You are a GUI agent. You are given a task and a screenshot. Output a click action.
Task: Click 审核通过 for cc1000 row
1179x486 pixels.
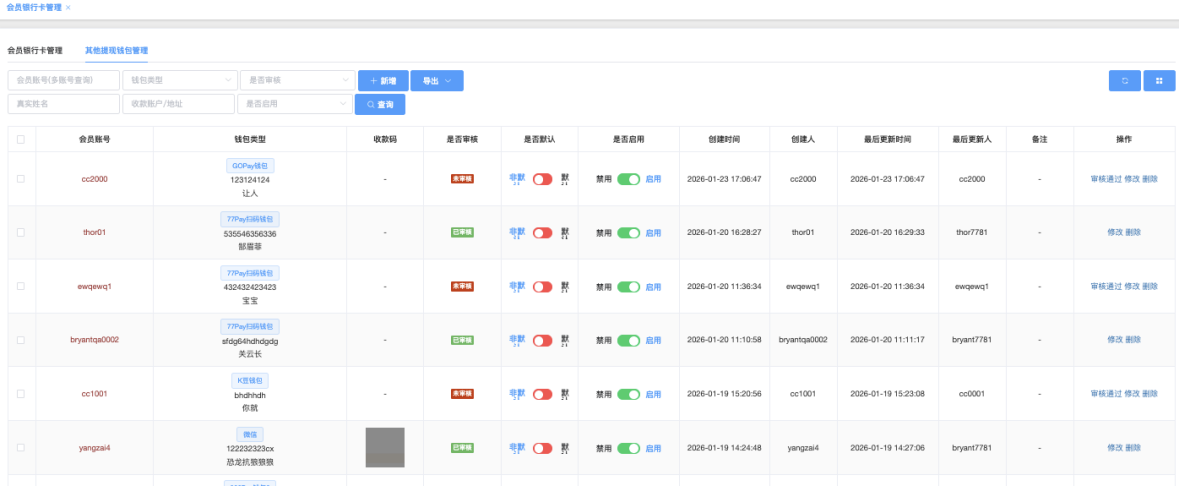pyautogui.click(x=1105, y=394)
